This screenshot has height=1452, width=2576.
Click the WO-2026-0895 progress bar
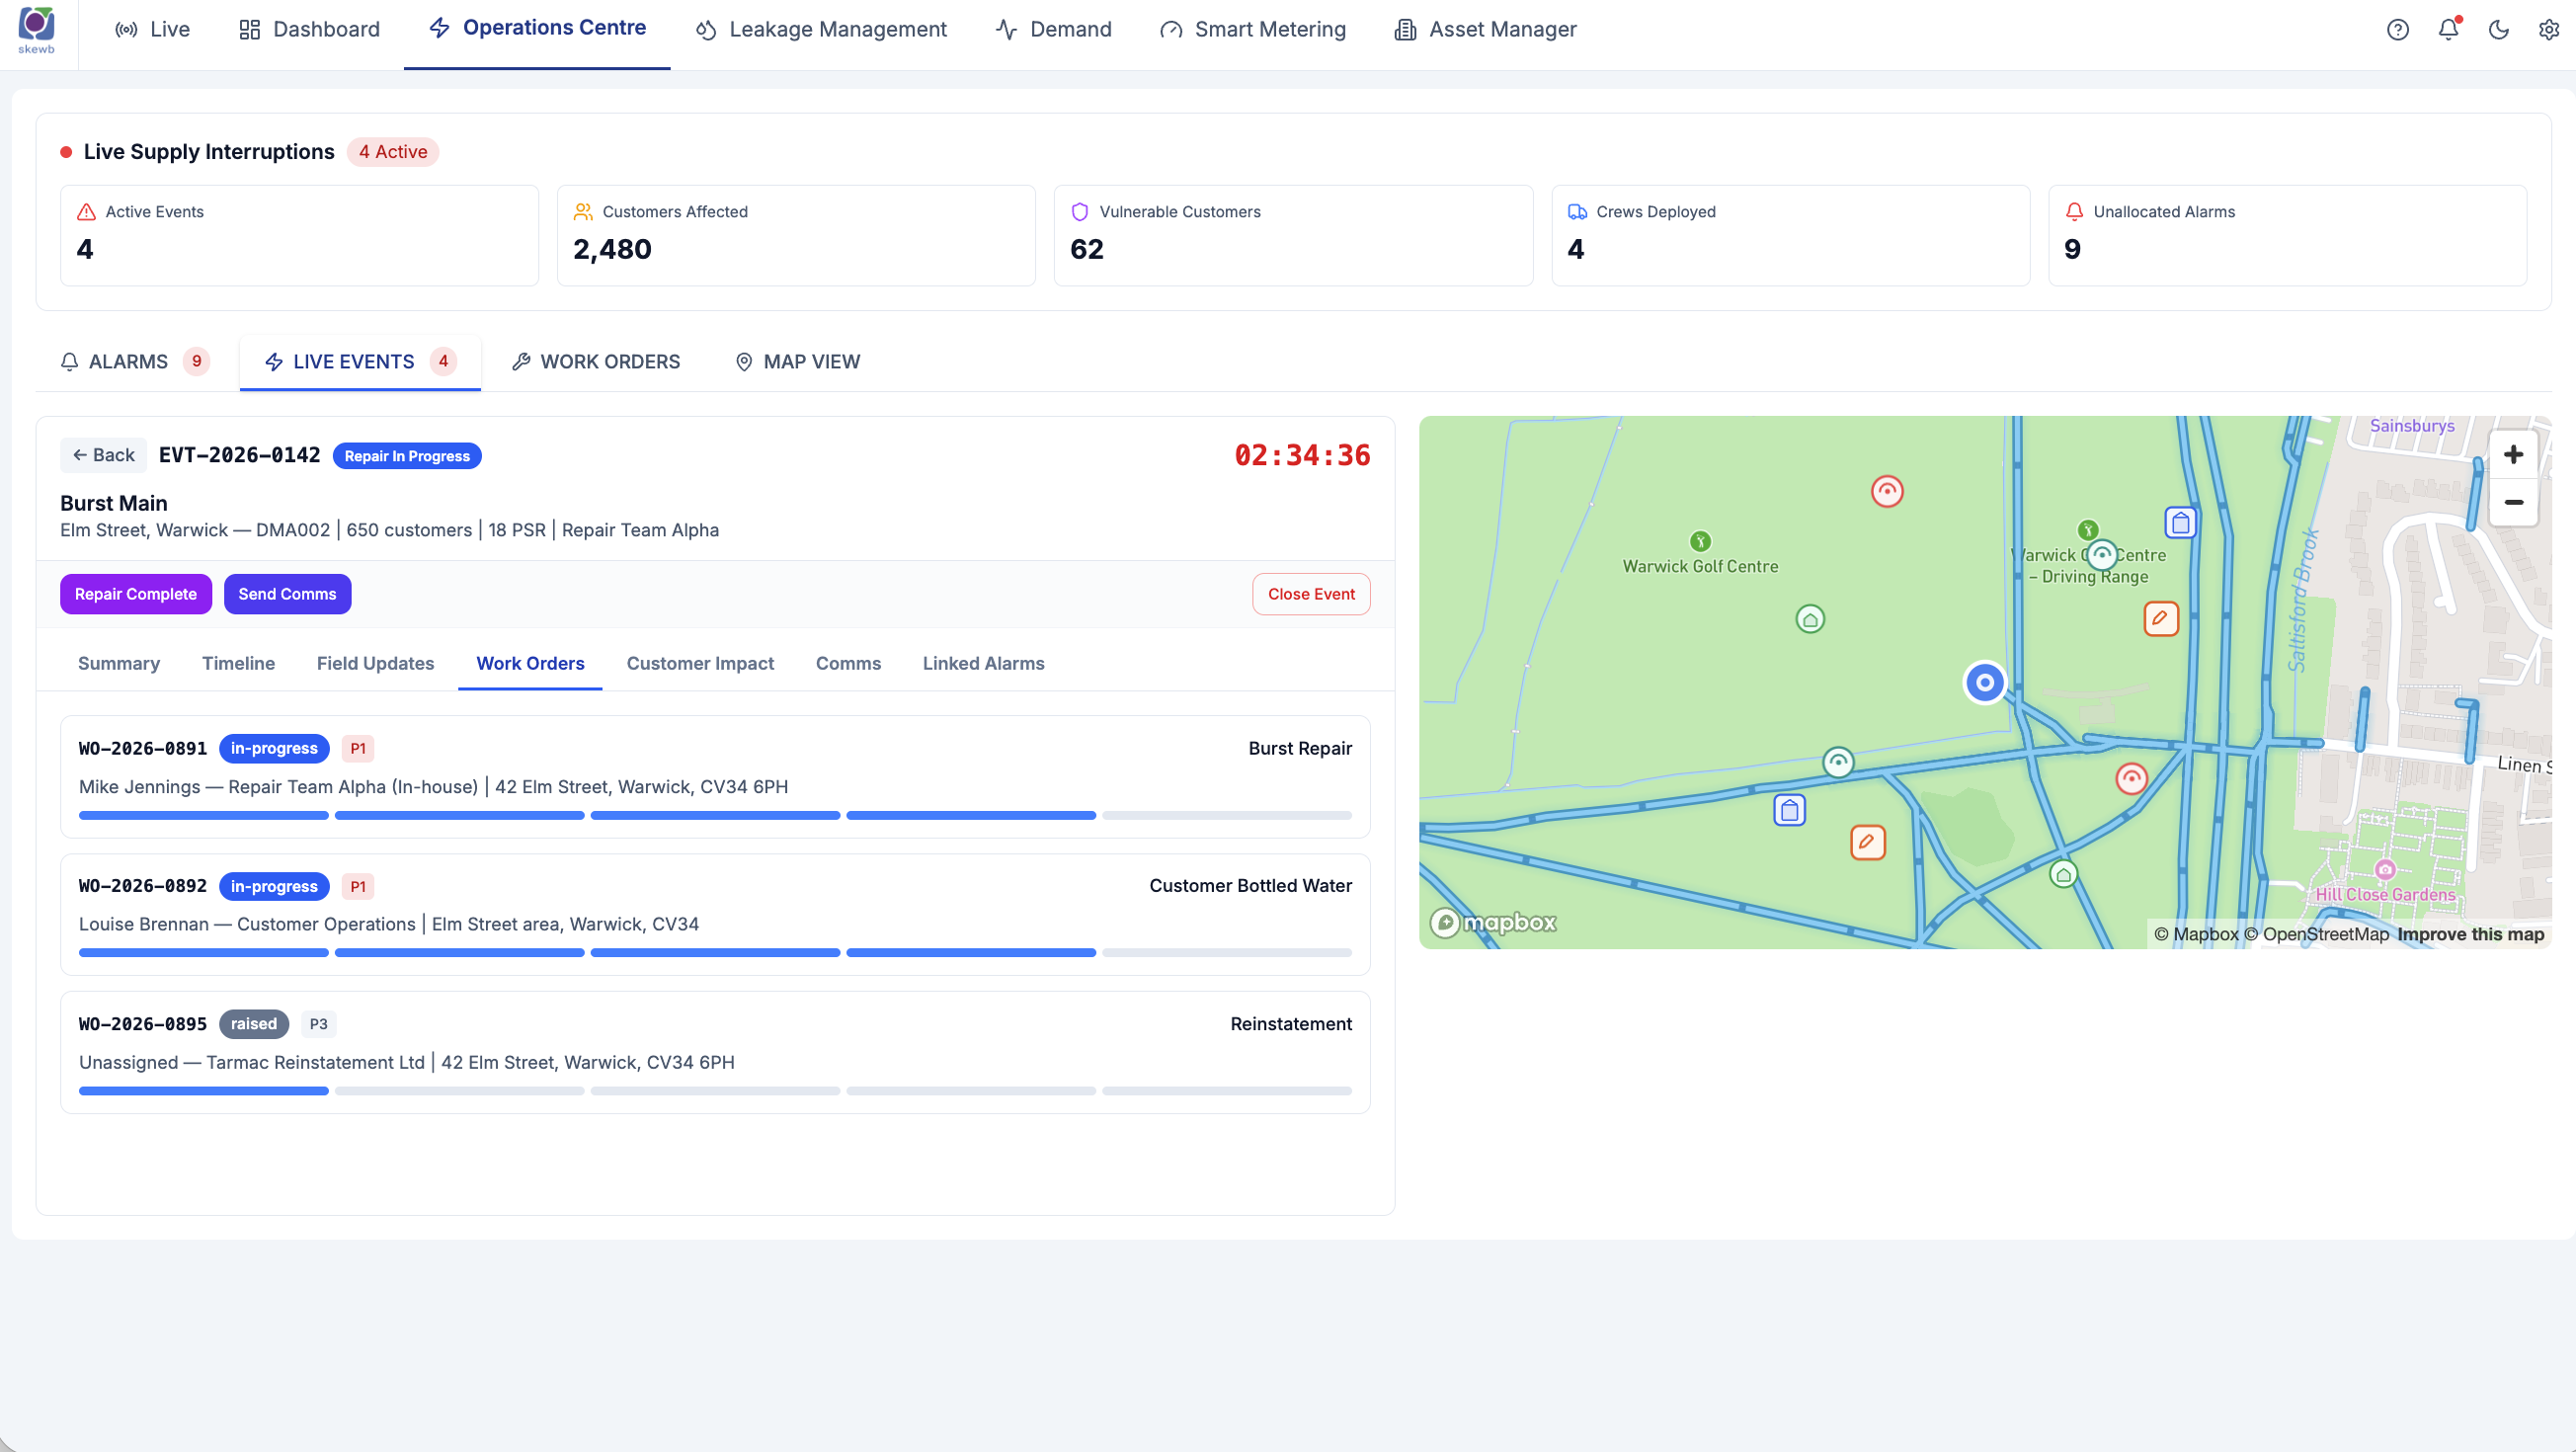click(x=715, y=1091)
